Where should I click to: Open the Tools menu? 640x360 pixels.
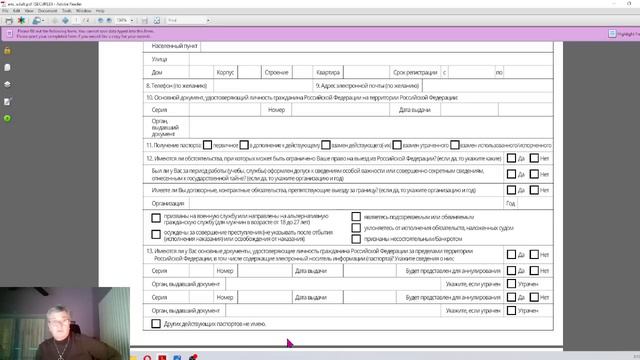tap(67, 11)
